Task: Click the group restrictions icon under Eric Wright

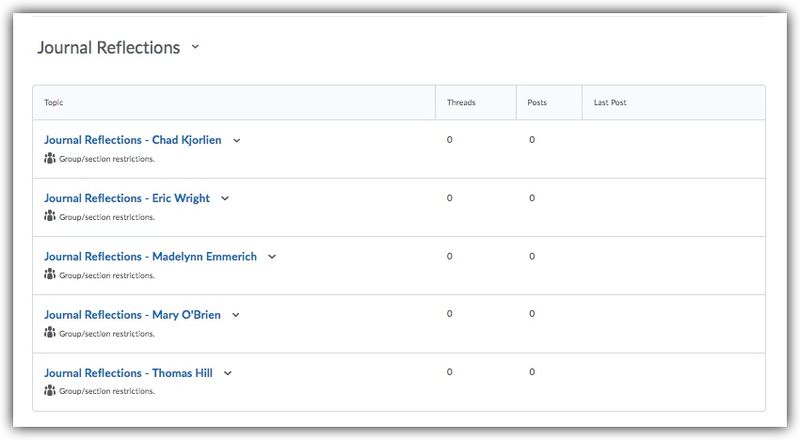Action: coord(50,216)
